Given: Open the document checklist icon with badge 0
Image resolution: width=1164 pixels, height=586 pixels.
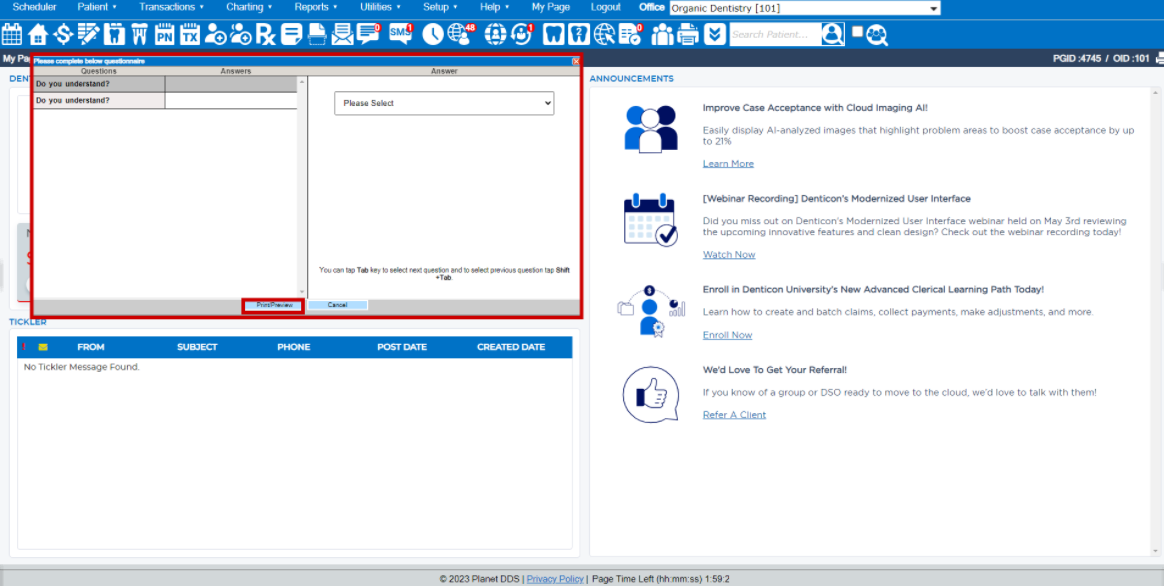Looking at the screenshot, I should [630, 34].
